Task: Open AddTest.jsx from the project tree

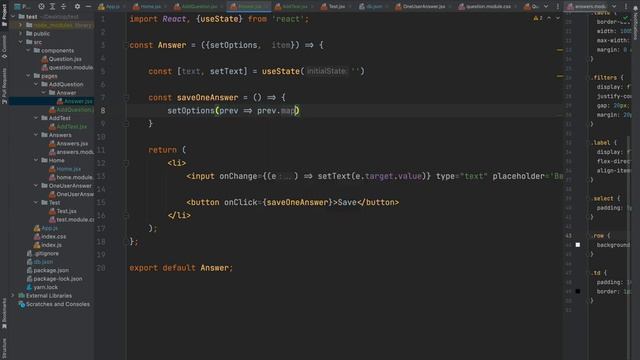Action: click(68, 127)
